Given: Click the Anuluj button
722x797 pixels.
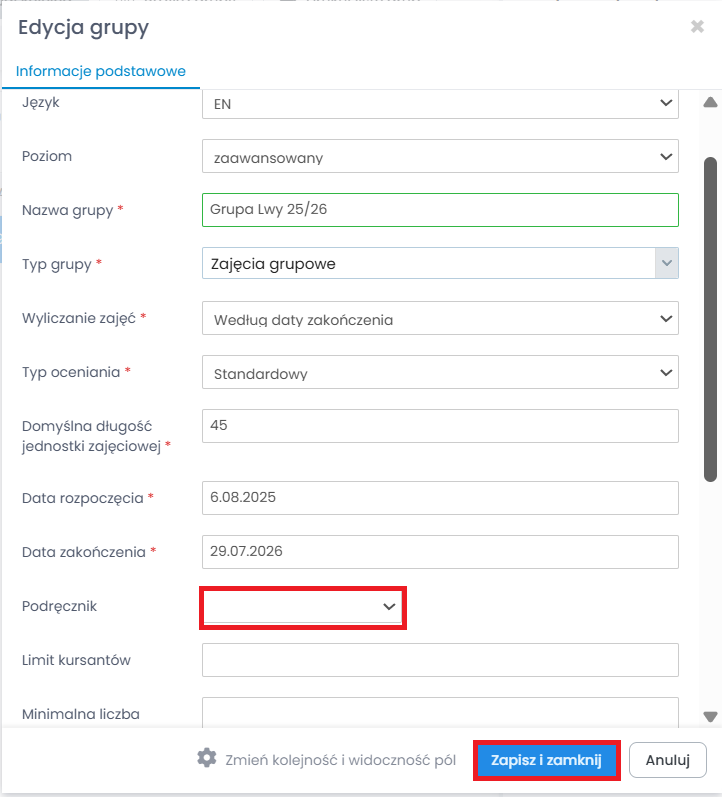Looking at the screenshot, I should 668,760.
